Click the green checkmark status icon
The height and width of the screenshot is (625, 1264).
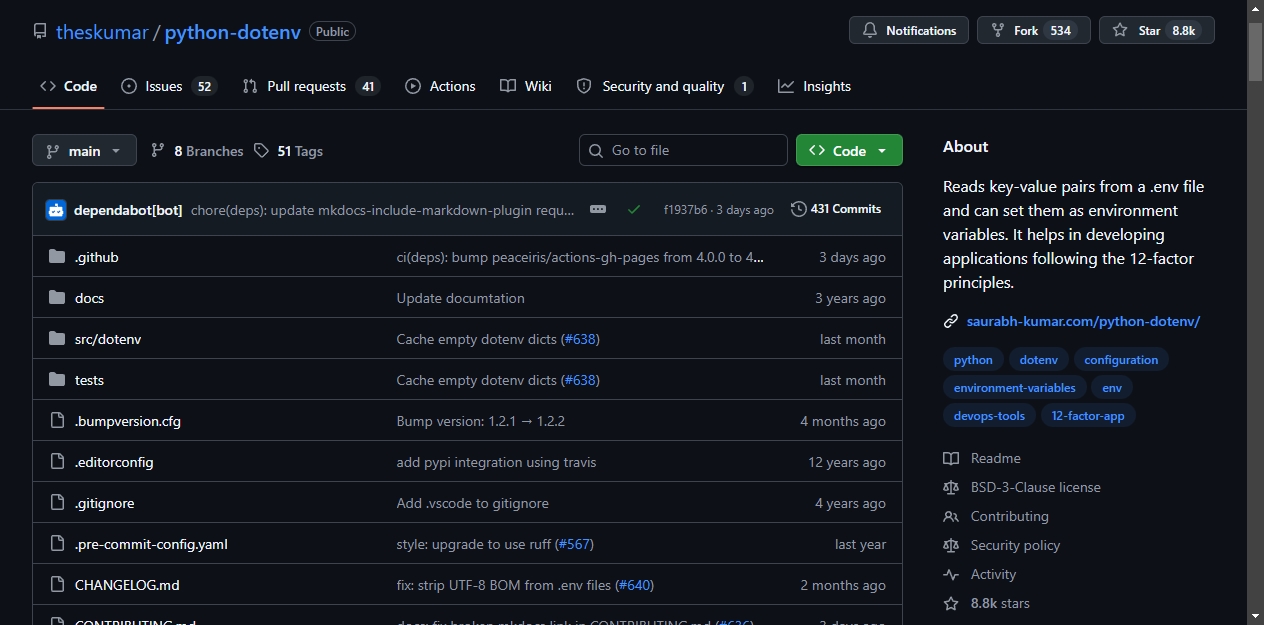[634, 209]
